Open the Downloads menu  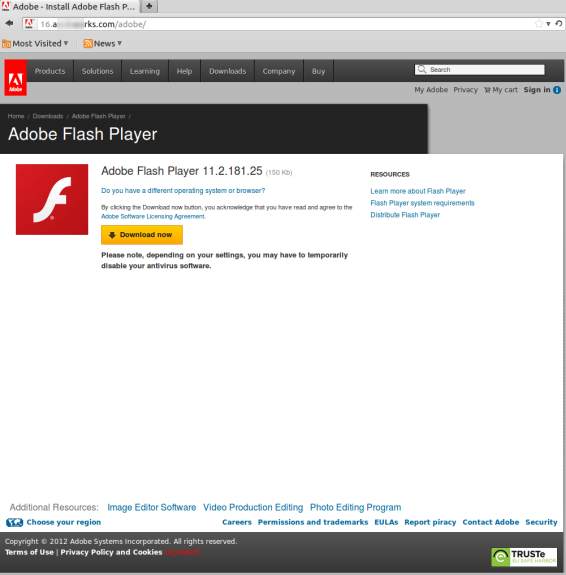tap(227, 71)
